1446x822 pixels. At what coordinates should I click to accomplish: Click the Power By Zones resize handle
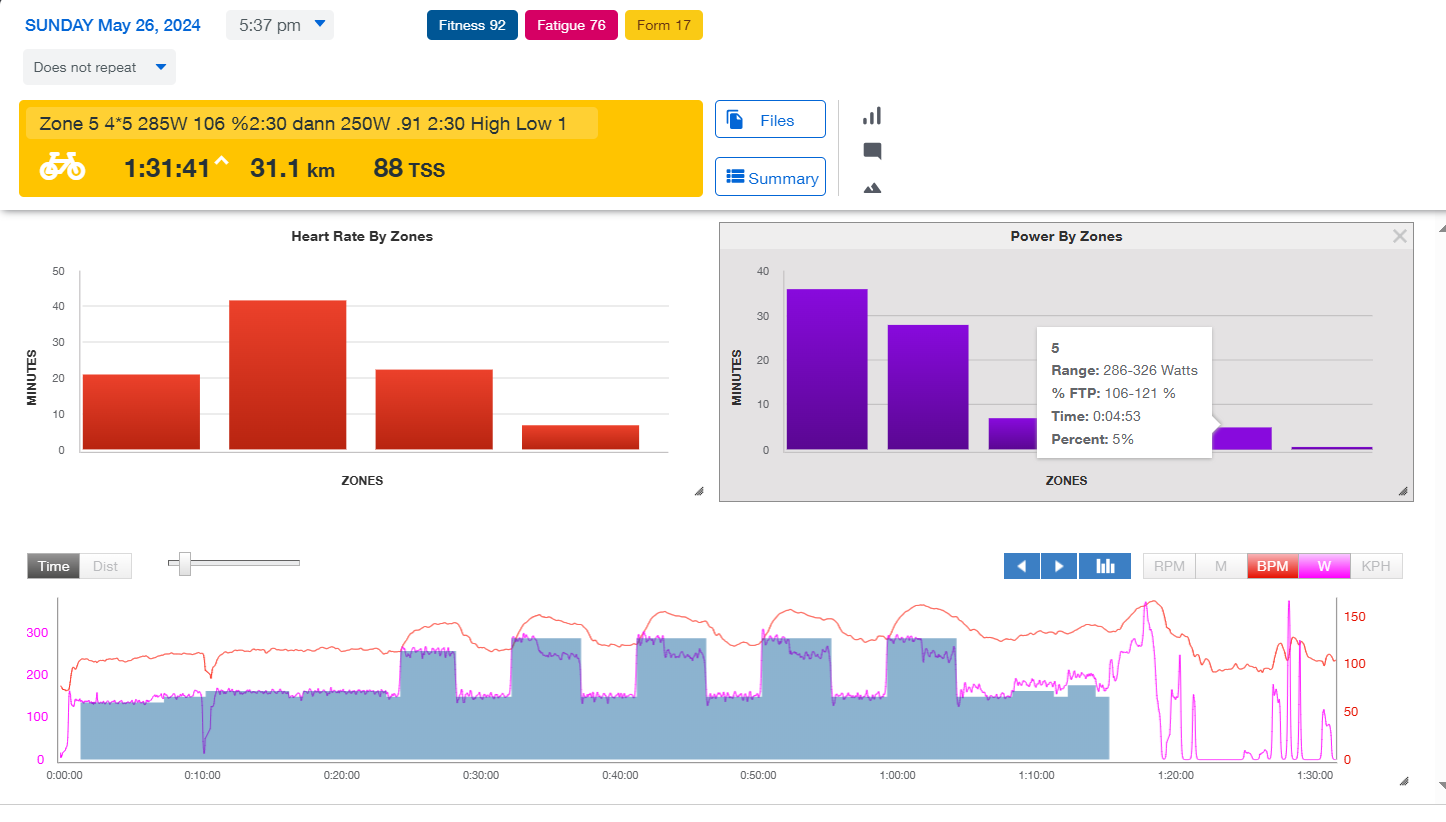click(1403, 491)
